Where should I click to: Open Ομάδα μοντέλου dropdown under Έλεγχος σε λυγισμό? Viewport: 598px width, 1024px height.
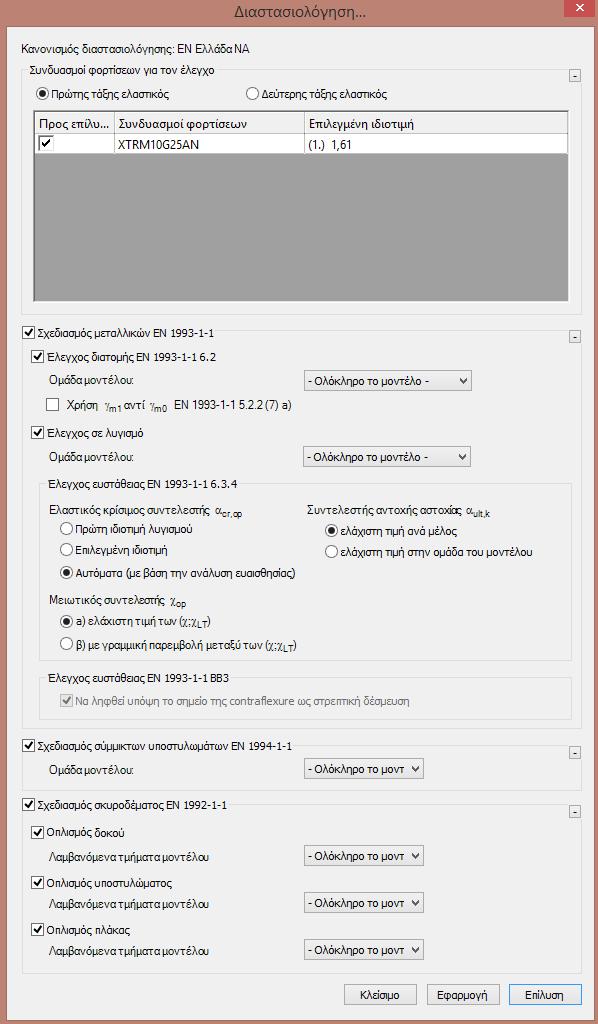point(387,456)
